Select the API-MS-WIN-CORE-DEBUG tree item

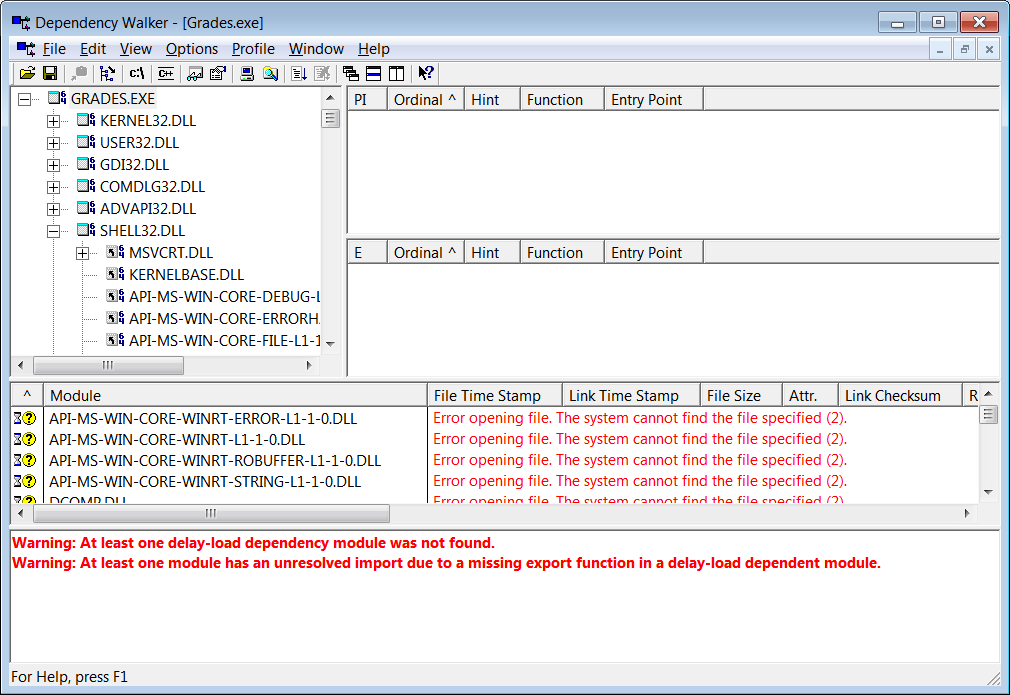224,297
